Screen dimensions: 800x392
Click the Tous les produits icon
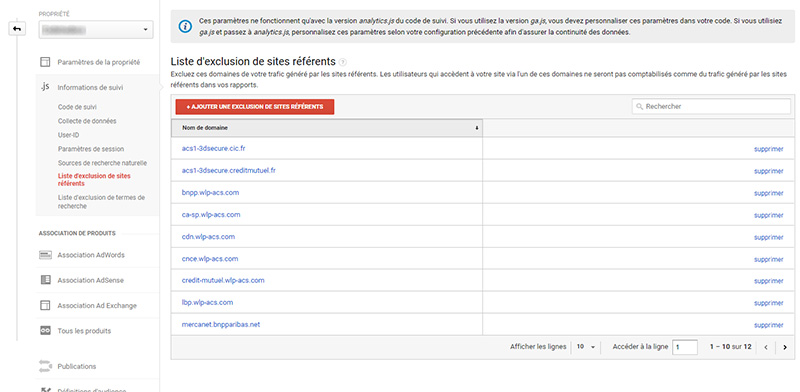pyautogui.click(x=45, y=331)
